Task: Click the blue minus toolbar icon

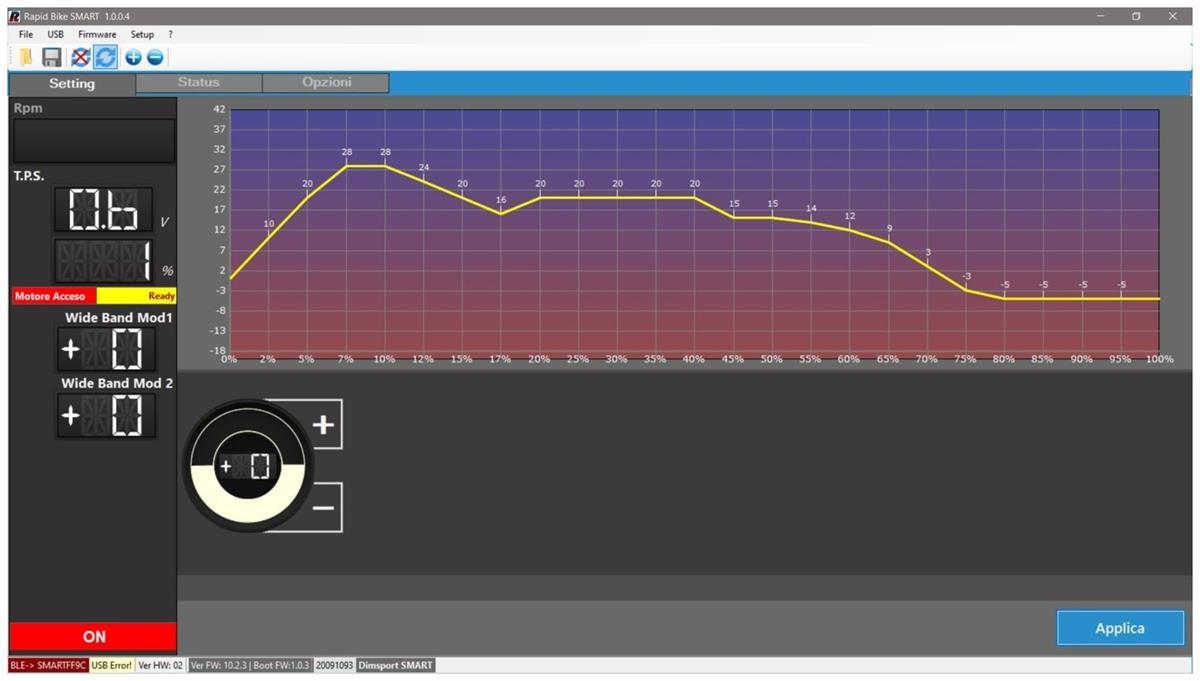Action: point(154,57)
